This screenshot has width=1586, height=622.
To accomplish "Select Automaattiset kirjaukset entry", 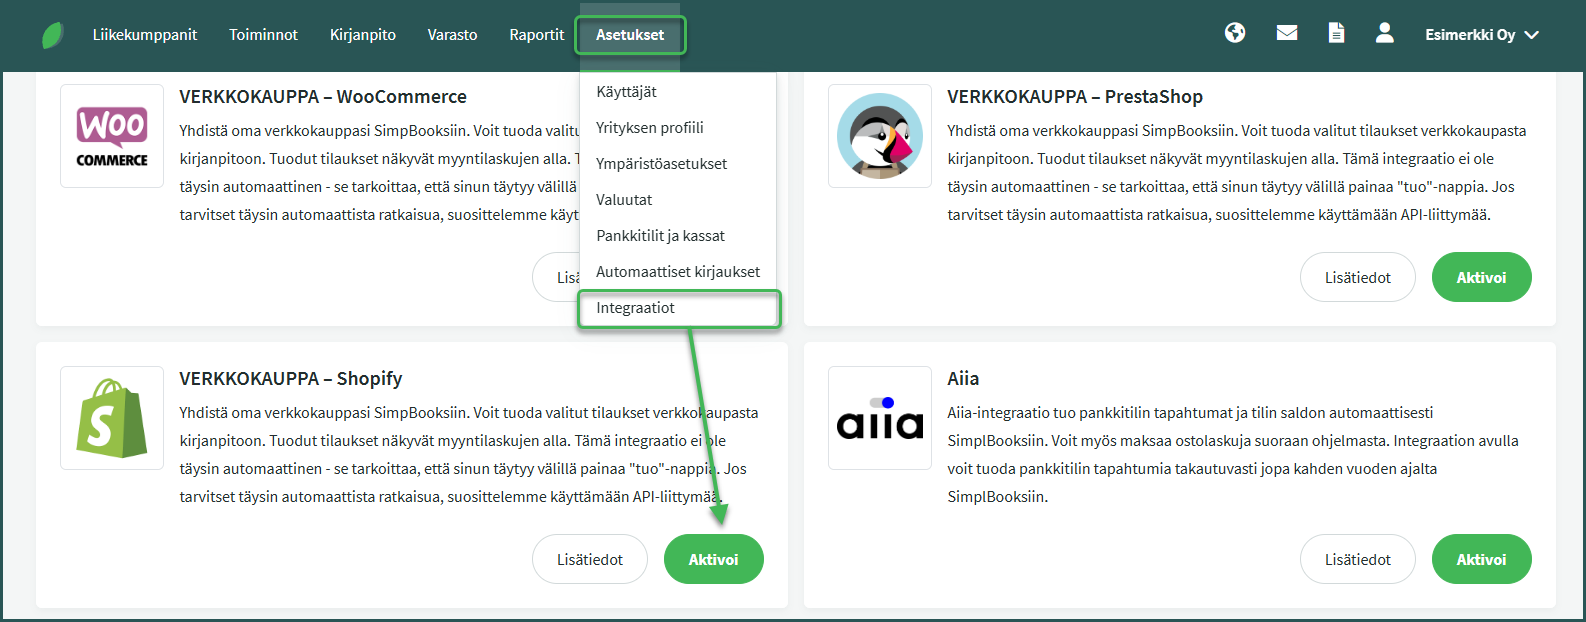I will 678,272.
